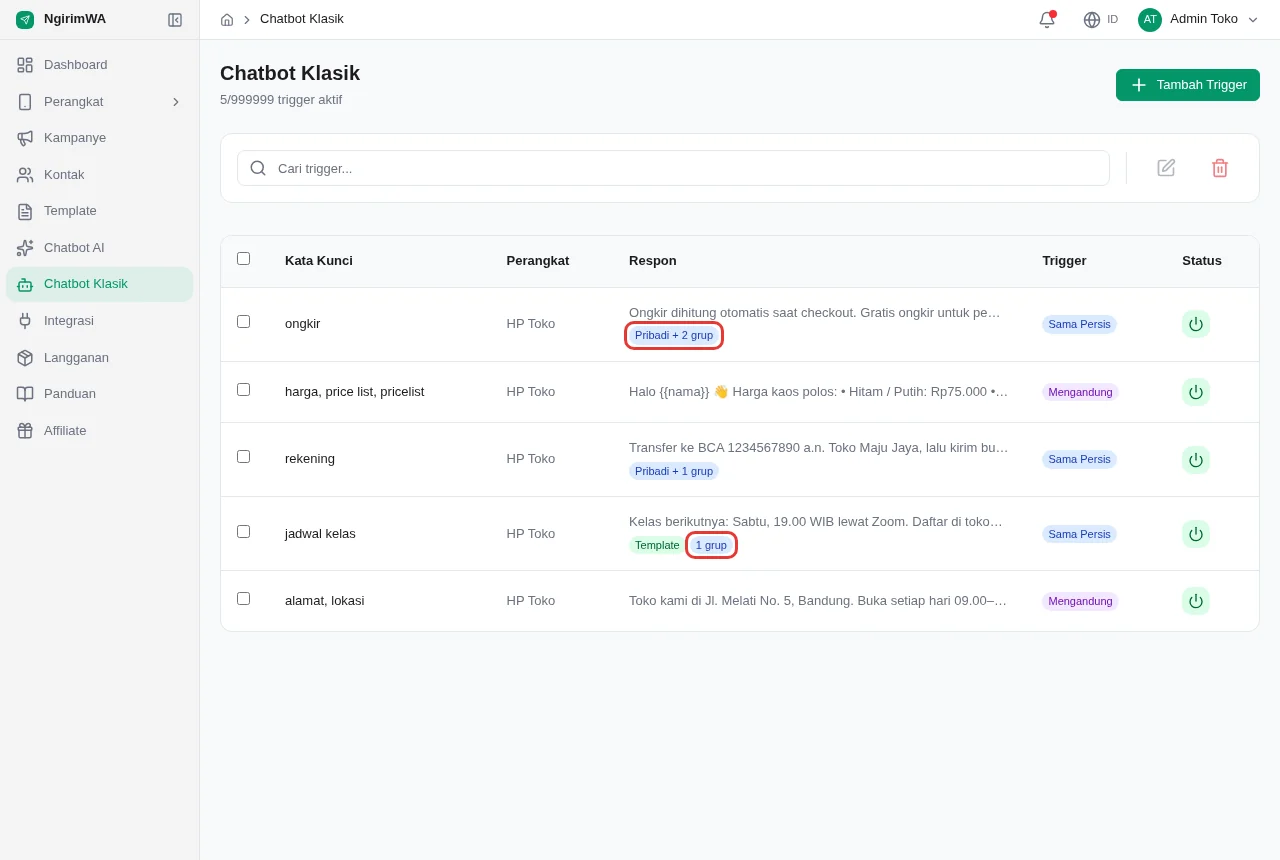Open Affiliate in sidebar

[x=100, y=431]
